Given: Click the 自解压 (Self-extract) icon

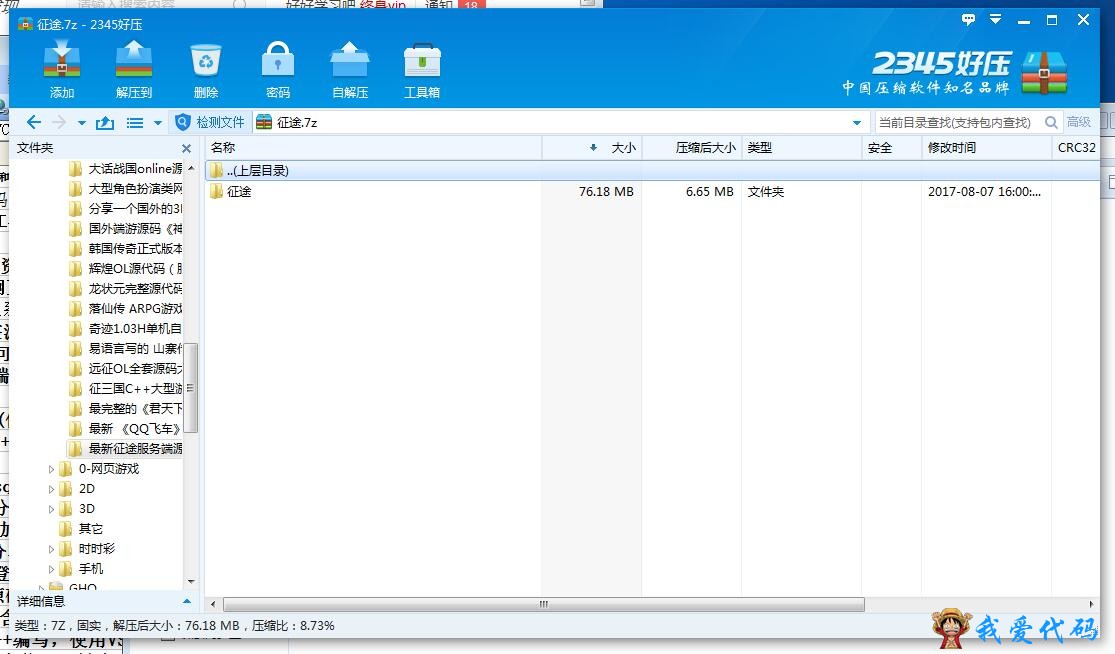Looking at the screenshot, I should click(350, 69).
